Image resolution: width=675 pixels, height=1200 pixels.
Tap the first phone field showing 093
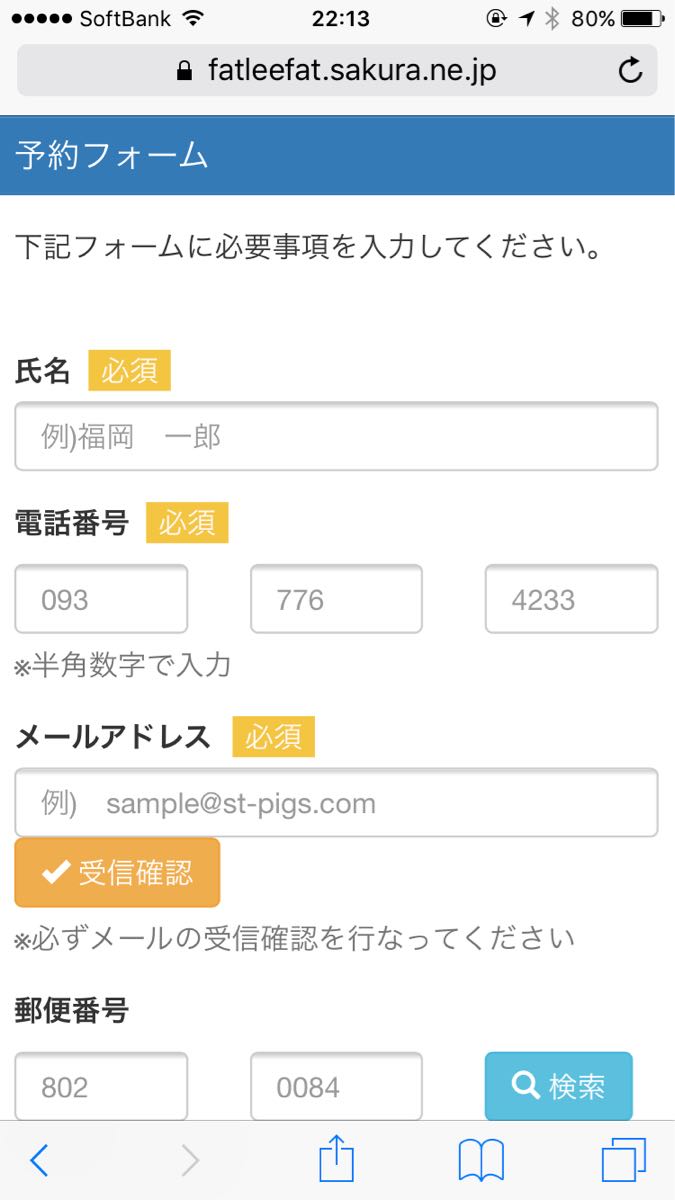click(x=101, y=599)
